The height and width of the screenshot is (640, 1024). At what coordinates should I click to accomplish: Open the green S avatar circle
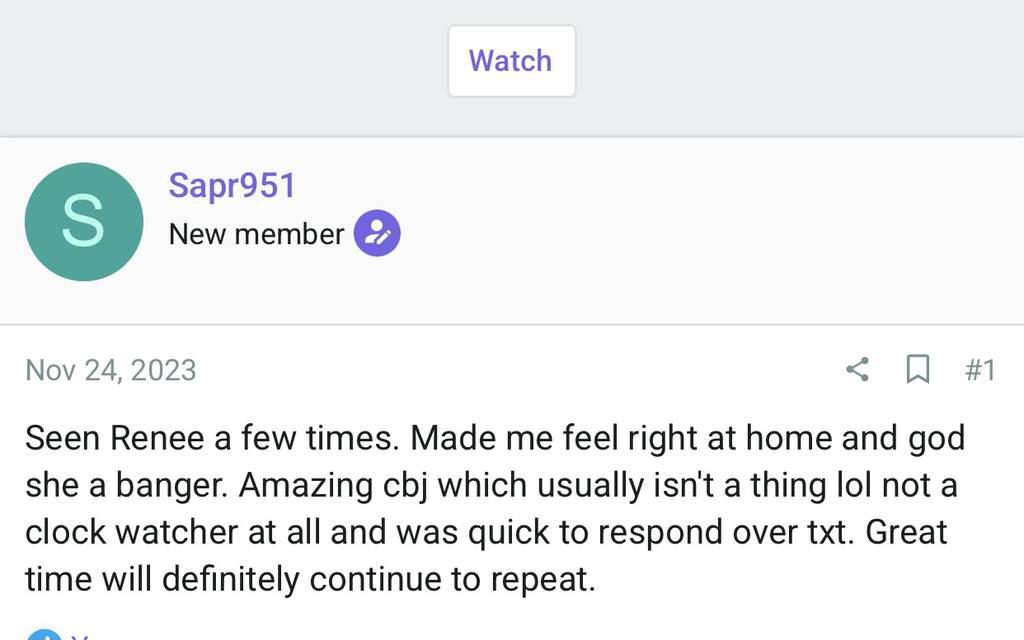tap(84, 222)
